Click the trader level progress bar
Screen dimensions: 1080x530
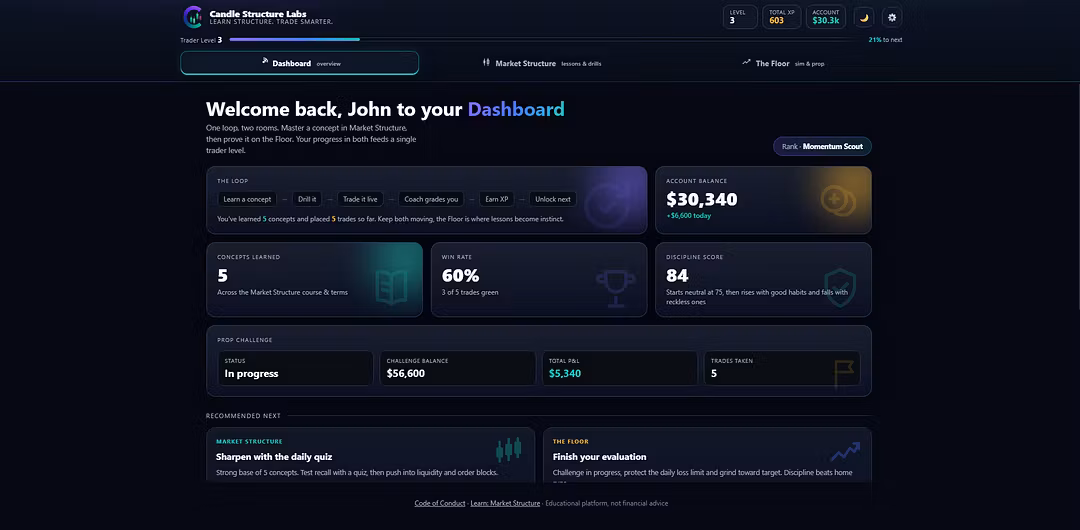coord(544,39)
